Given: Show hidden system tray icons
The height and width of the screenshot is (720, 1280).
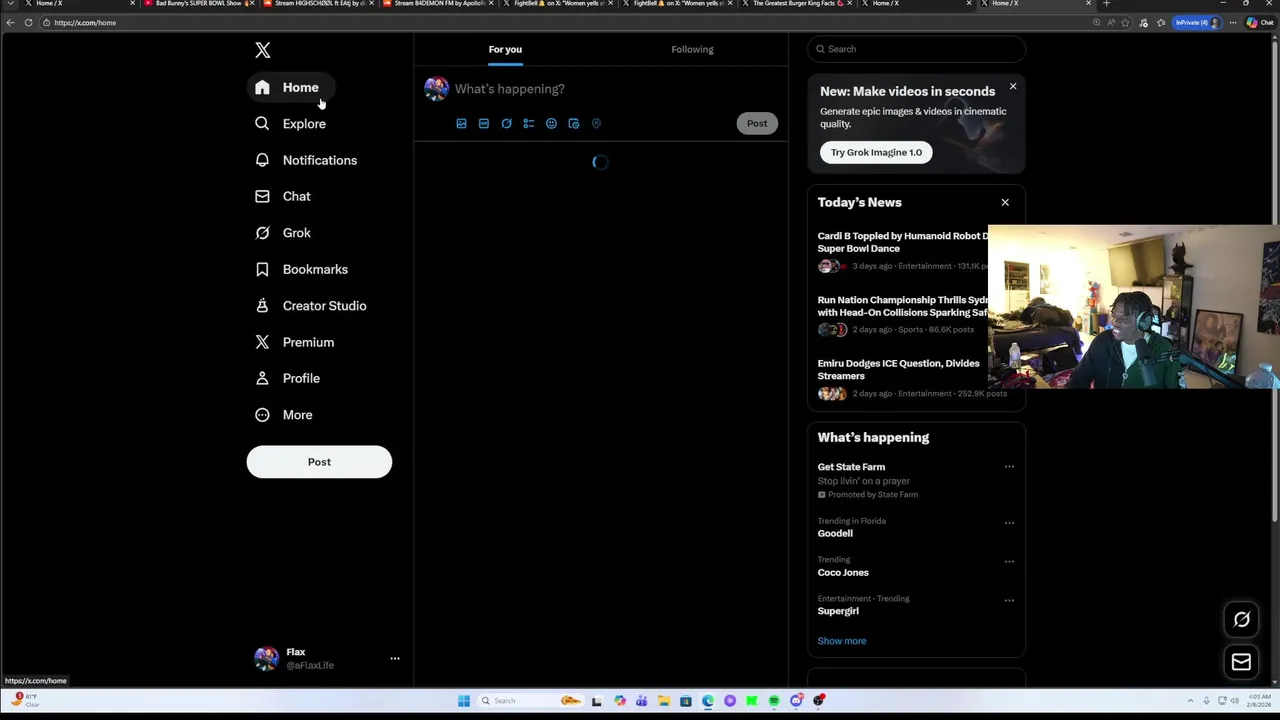Looking at the screenshot, I should (x=1190, y=701).
